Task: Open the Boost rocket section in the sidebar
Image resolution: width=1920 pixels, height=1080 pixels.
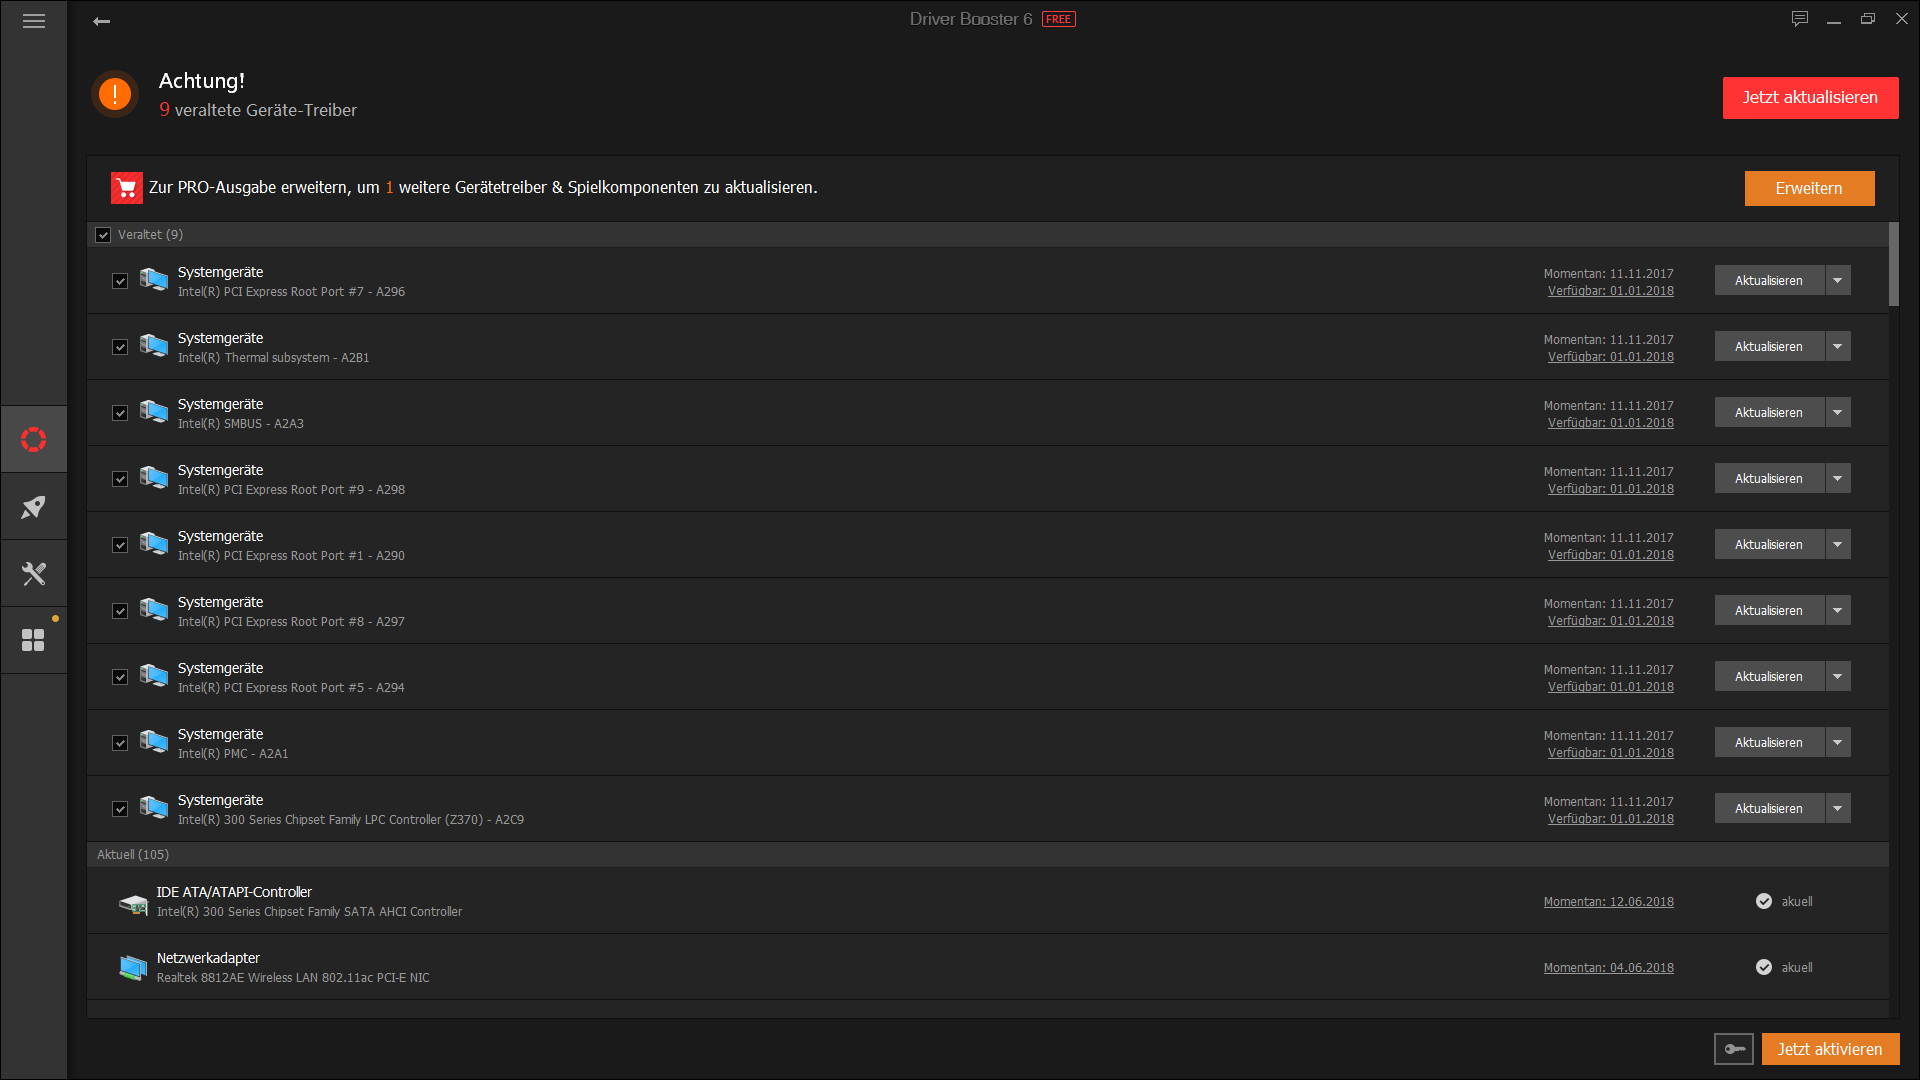Action: [x=33, y=506]
